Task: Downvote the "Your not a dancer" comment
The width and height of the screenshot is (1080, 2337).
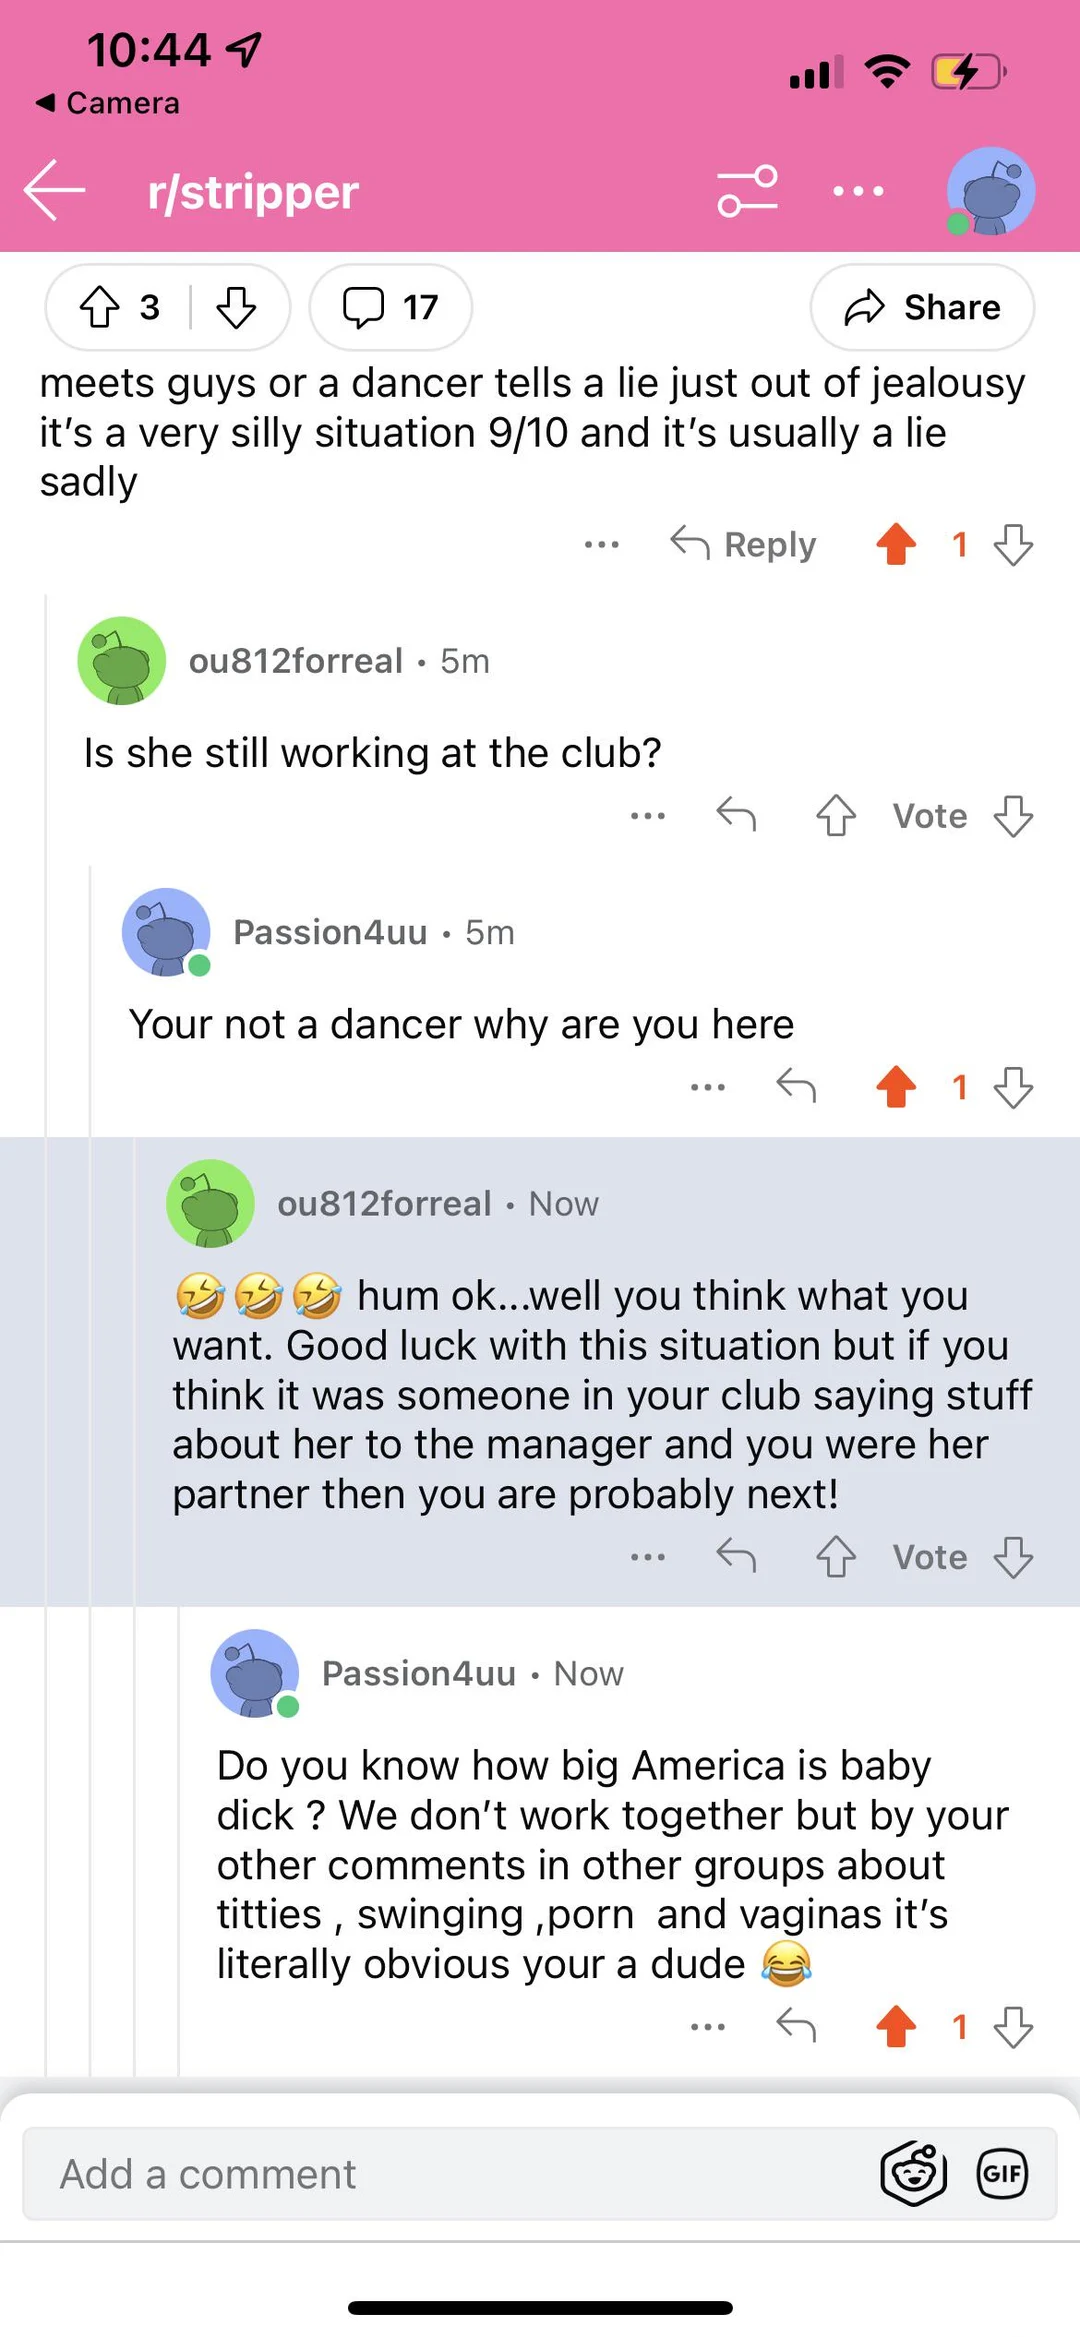Action: (x=1013, y=1086)
